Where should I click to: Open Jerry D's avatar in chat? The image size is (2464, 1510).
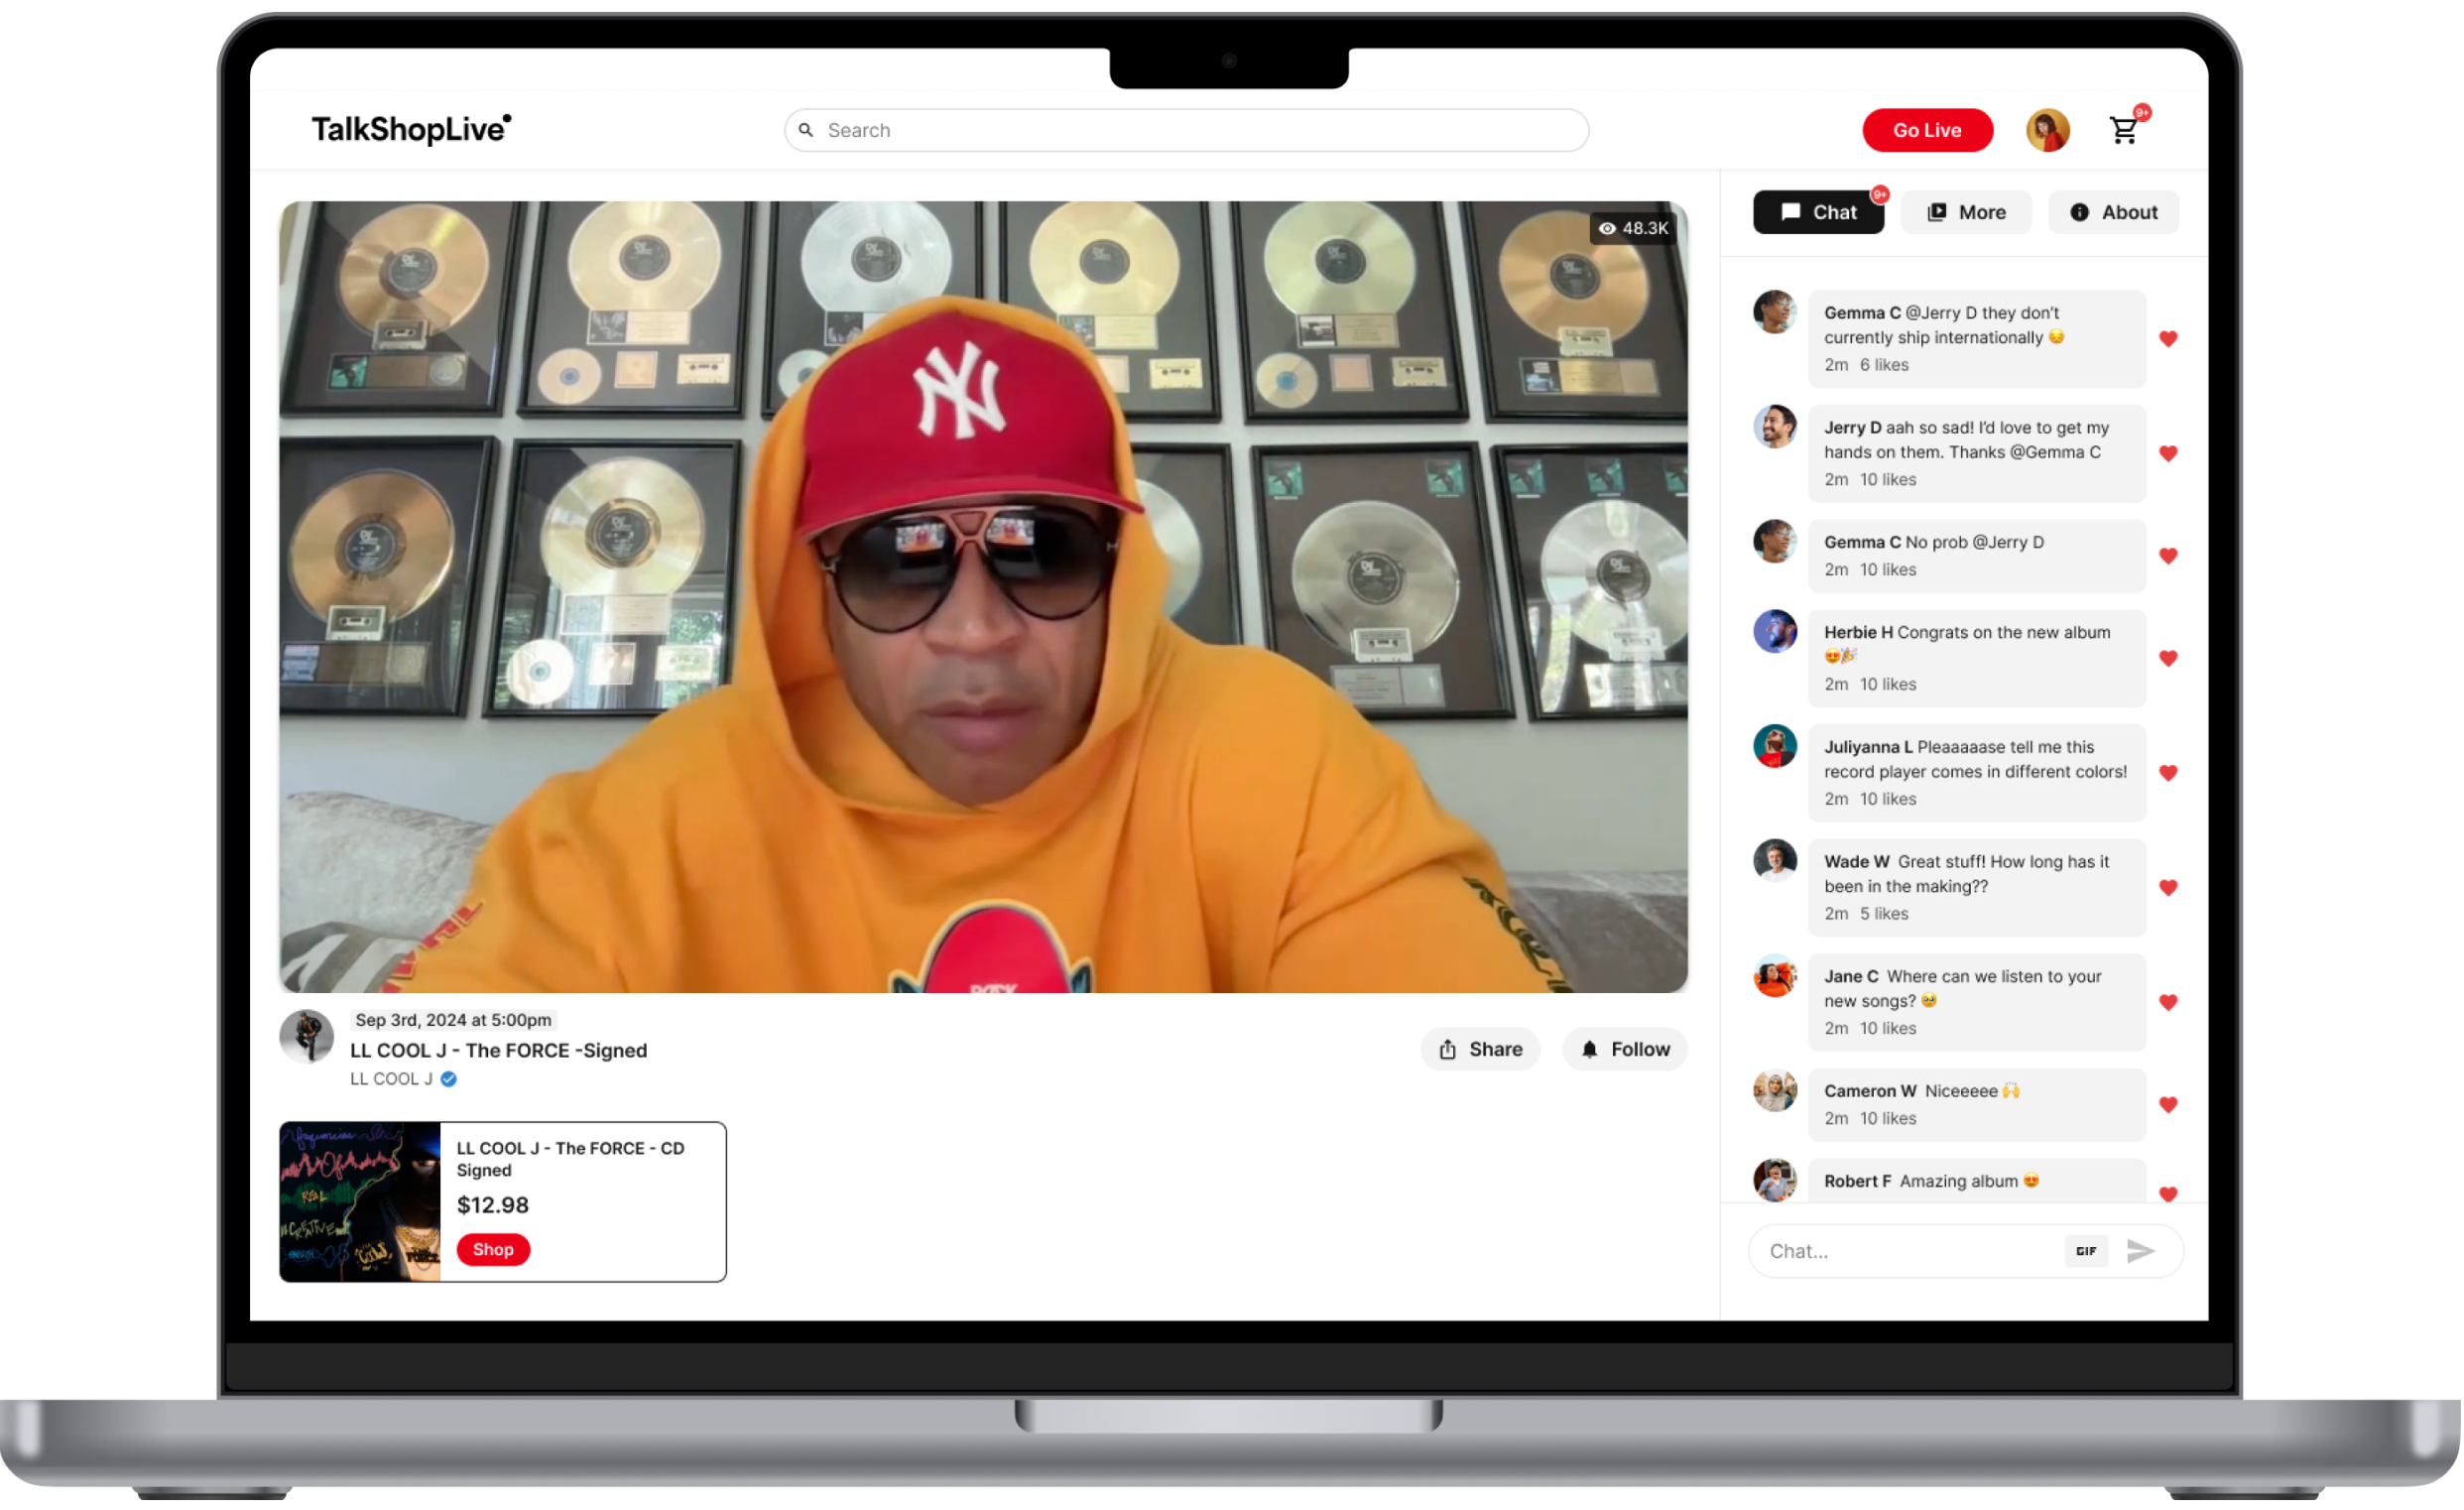click(1776, 427)
